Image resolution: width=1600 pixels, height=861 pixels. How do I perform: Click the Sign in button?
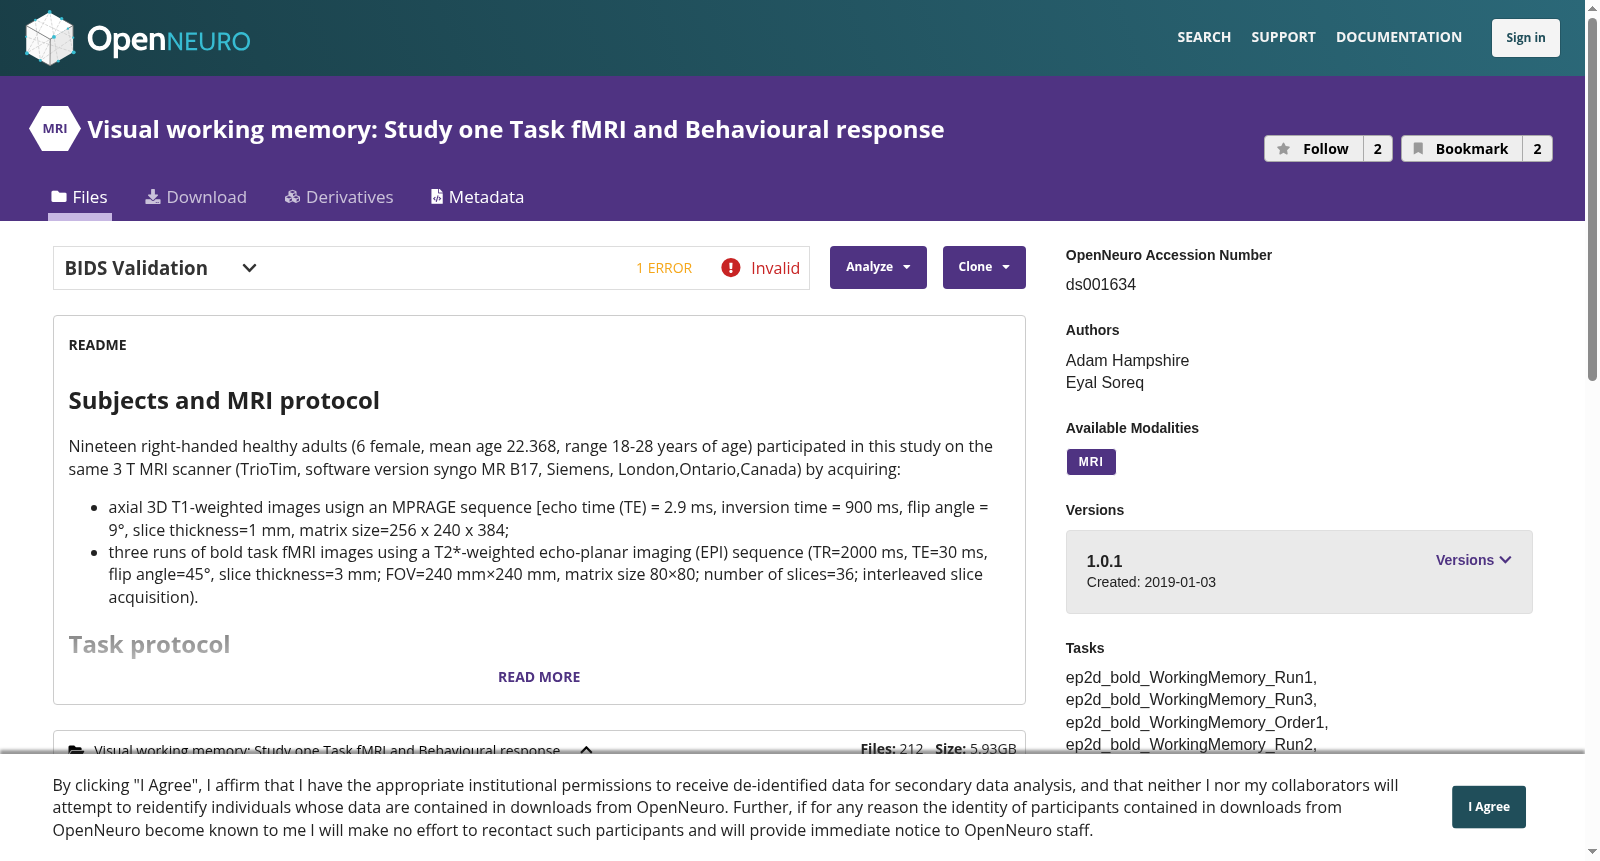tap(1526, 38)
